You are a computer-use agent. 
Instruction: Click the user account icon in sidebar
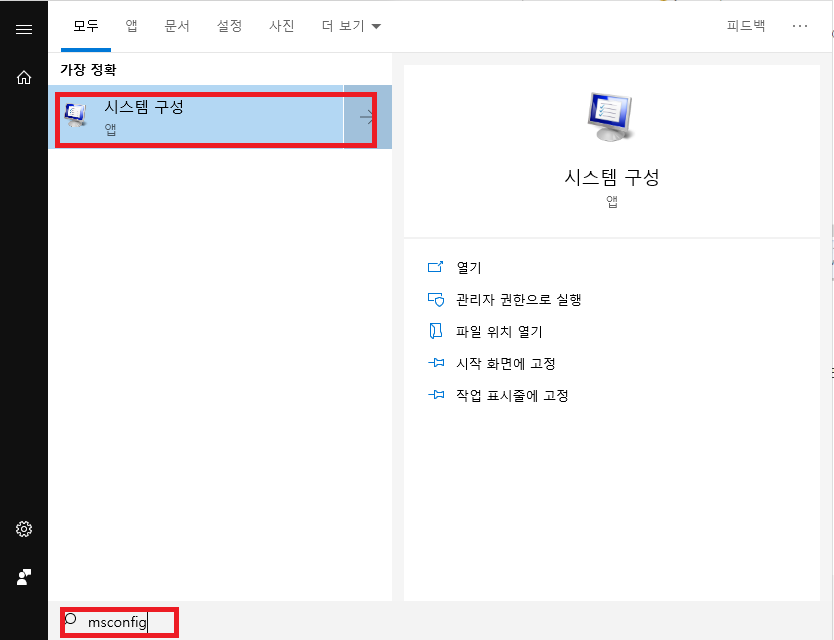[x=24, y=577]
